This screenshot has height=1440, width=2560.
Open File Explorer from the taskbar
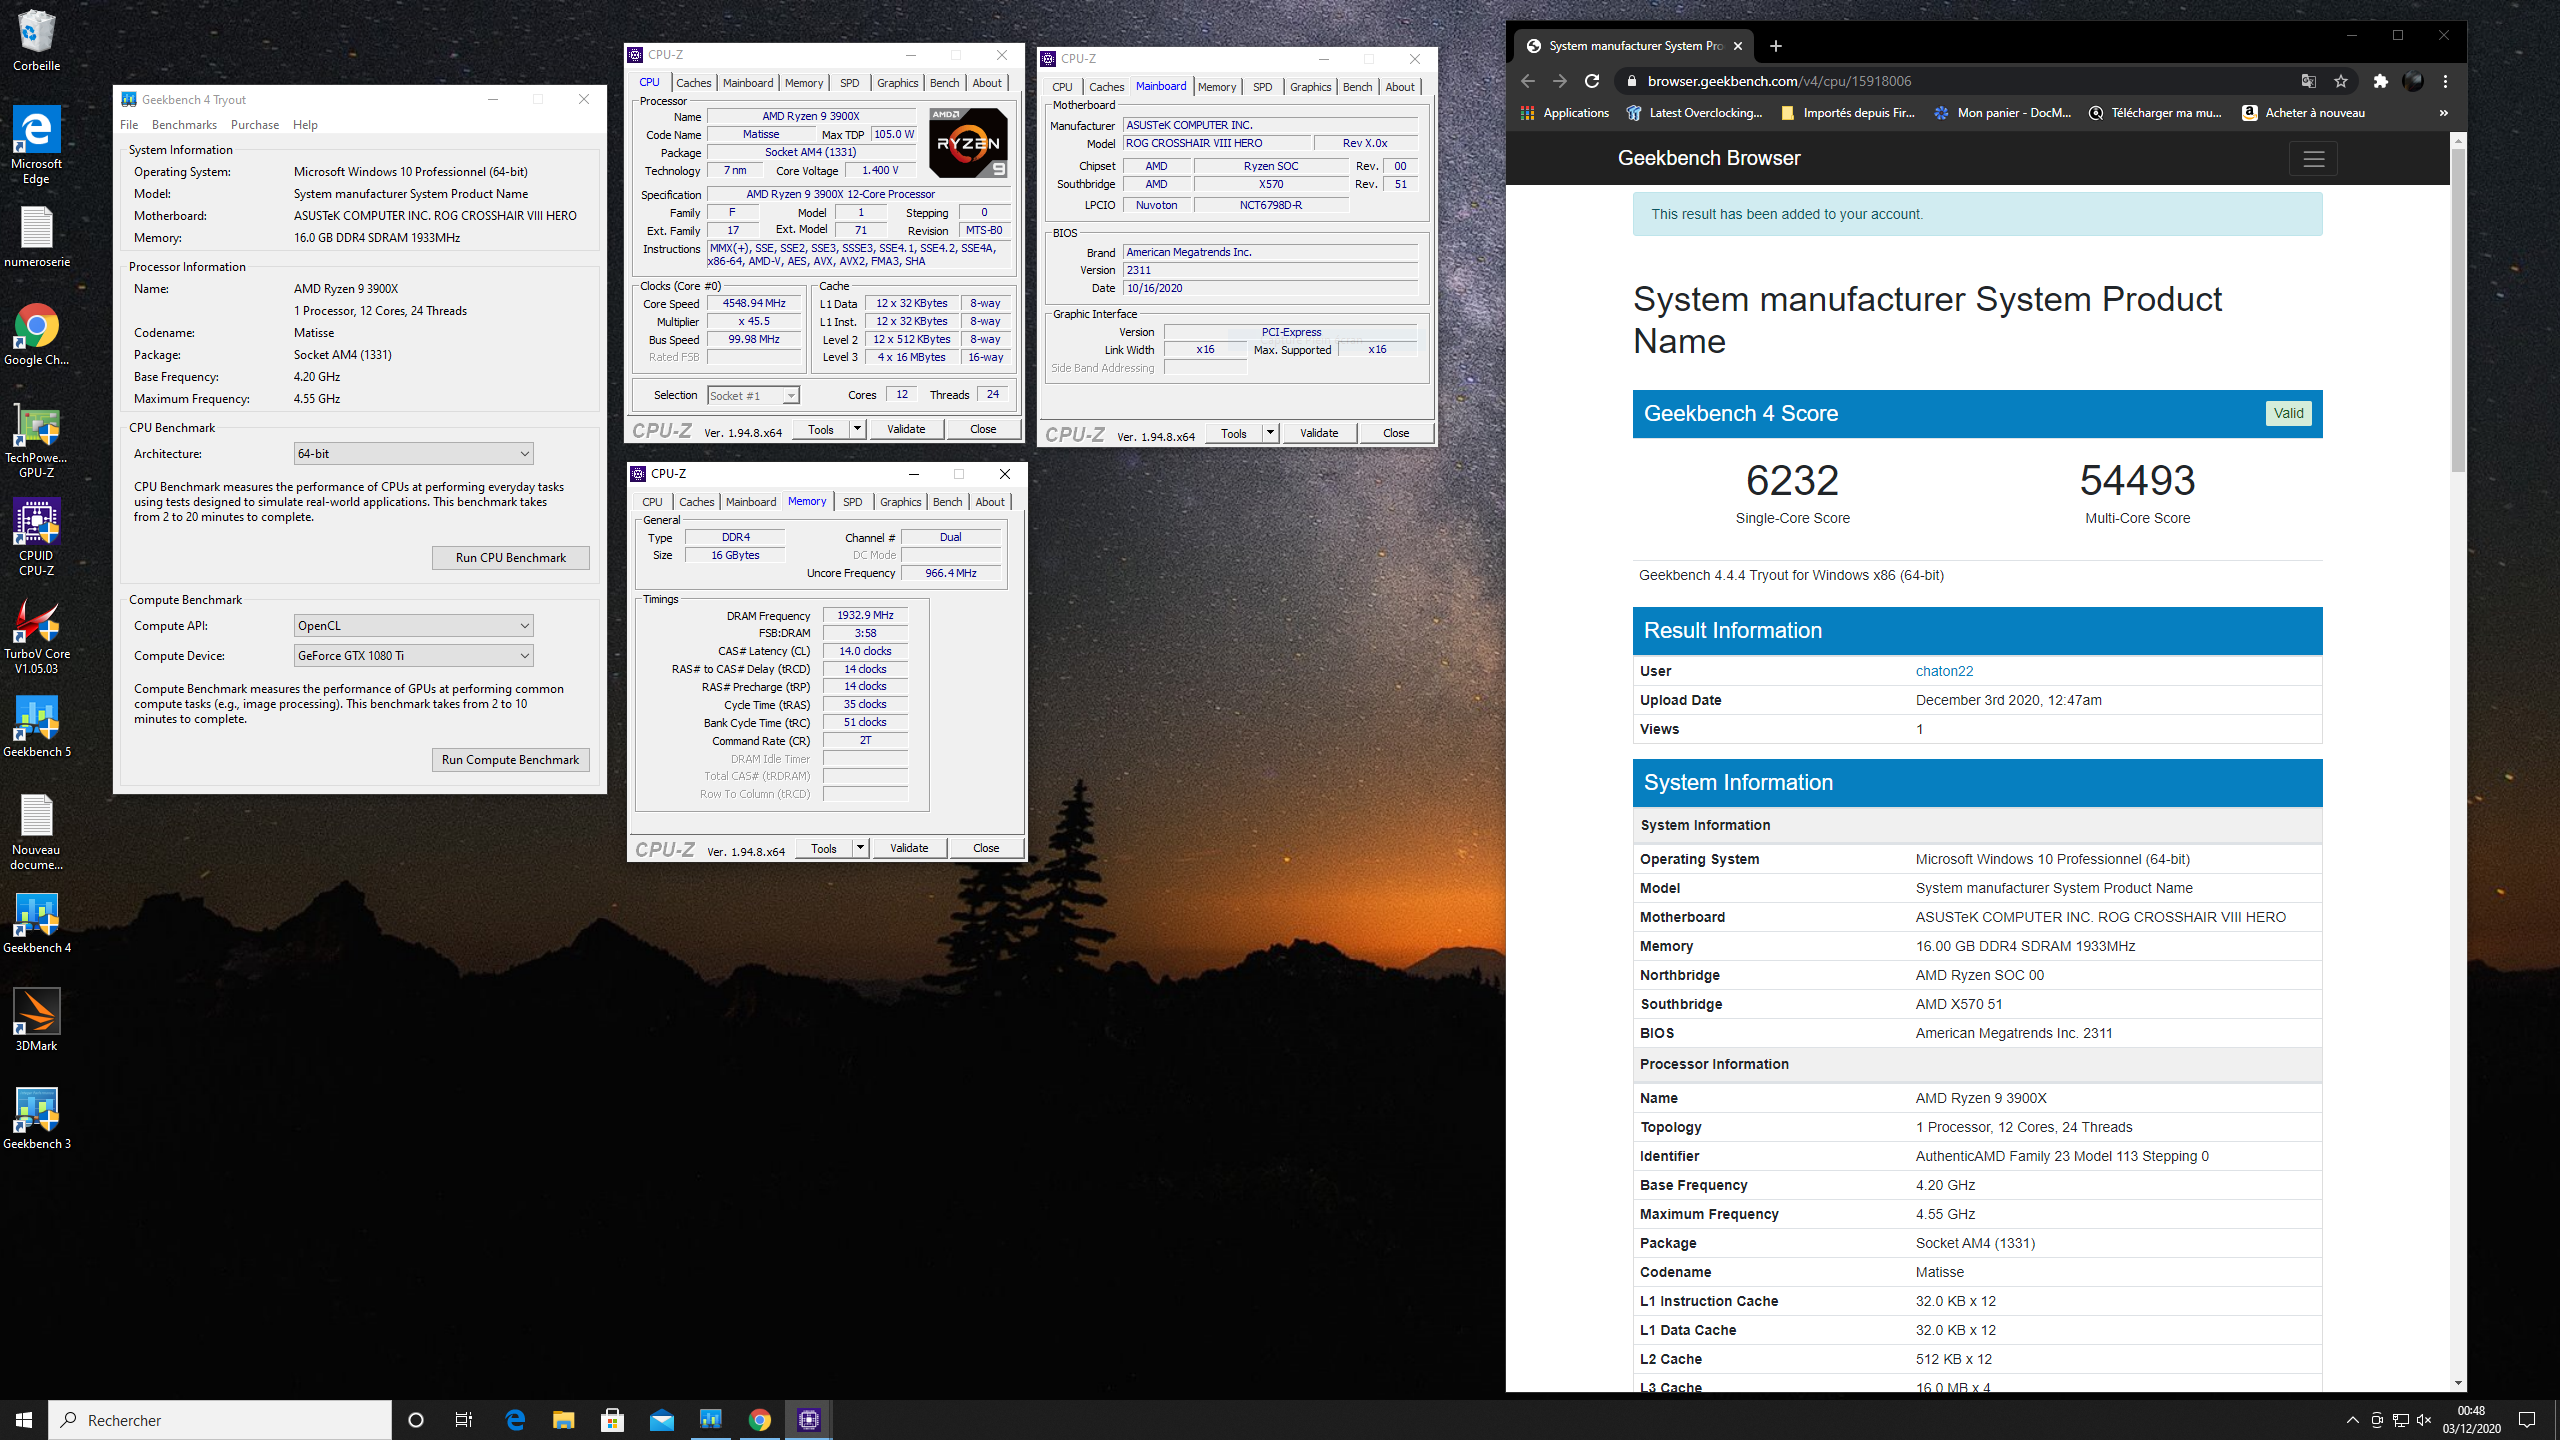pyautogui.click(x=563, y=1420)
